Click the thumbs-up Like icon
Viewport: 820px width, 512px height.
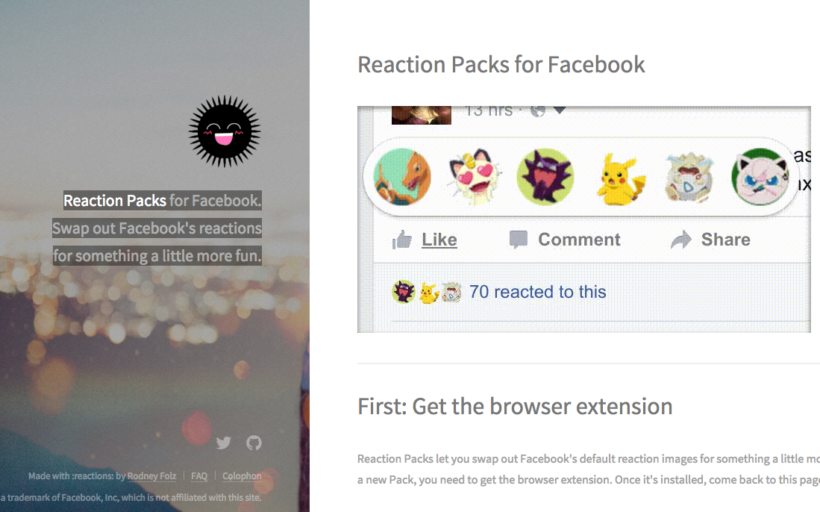pyautogui.click(x=402, y=240)
